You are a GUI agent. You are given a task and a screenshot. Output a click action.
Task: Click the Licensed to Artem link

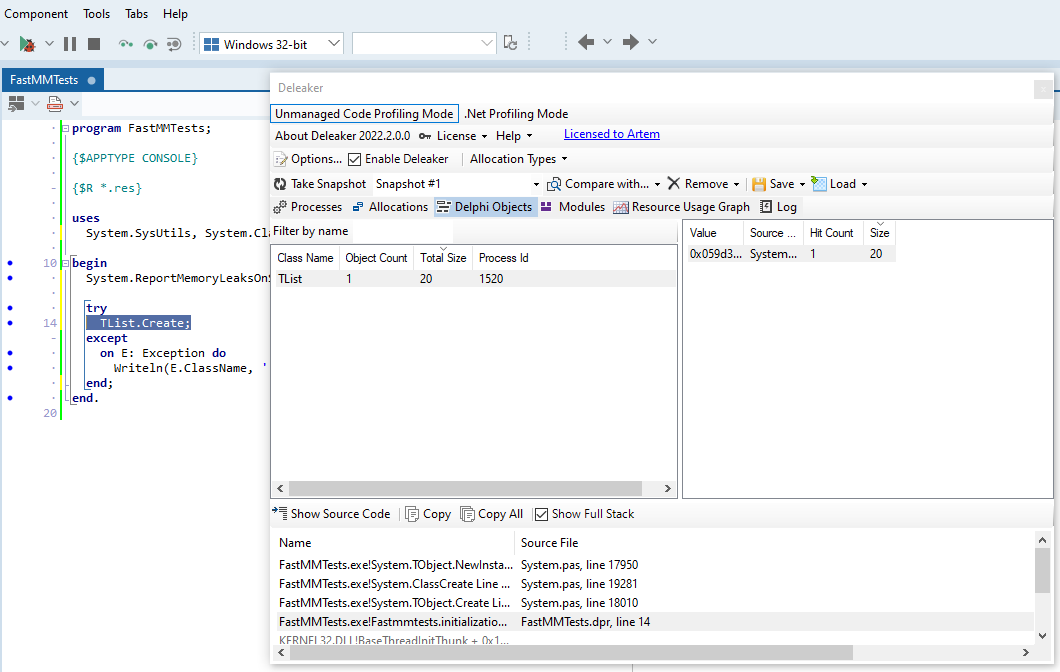(x=611, y=134)
